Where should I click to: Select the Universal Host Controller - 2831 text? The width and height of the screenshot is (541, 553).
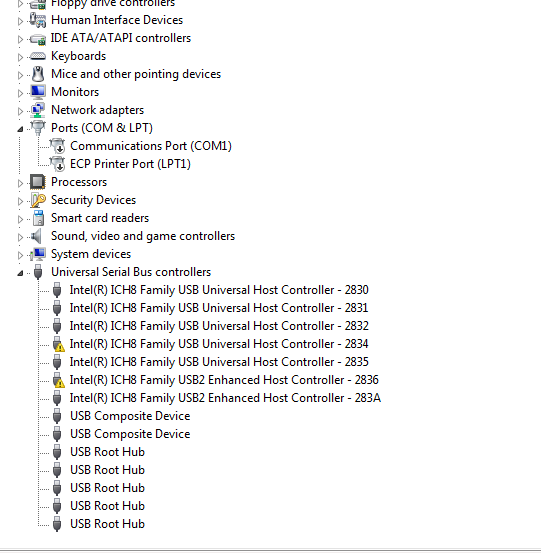219,308
